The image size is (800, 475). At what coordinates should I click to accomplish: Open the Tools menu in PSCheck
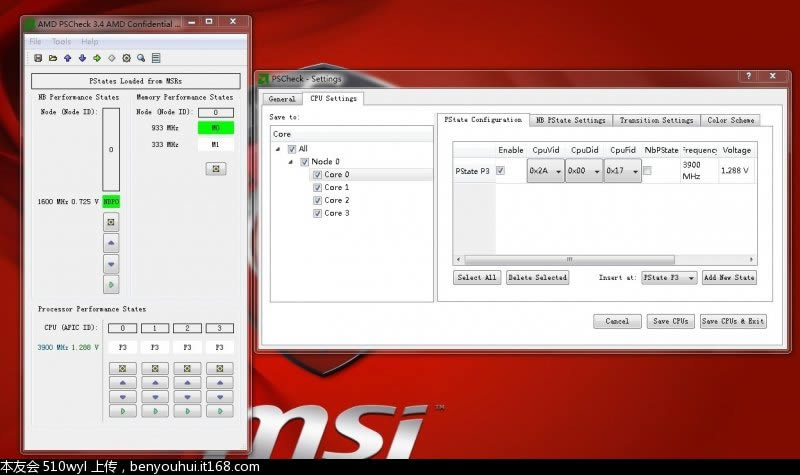[61, 41]
